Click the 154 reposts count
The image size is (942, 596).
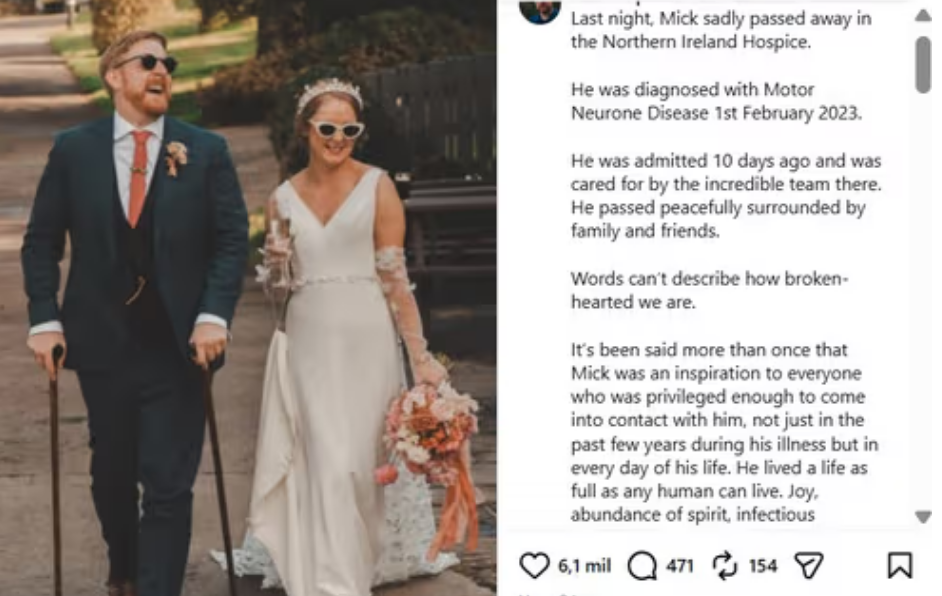tap(763, 566)
